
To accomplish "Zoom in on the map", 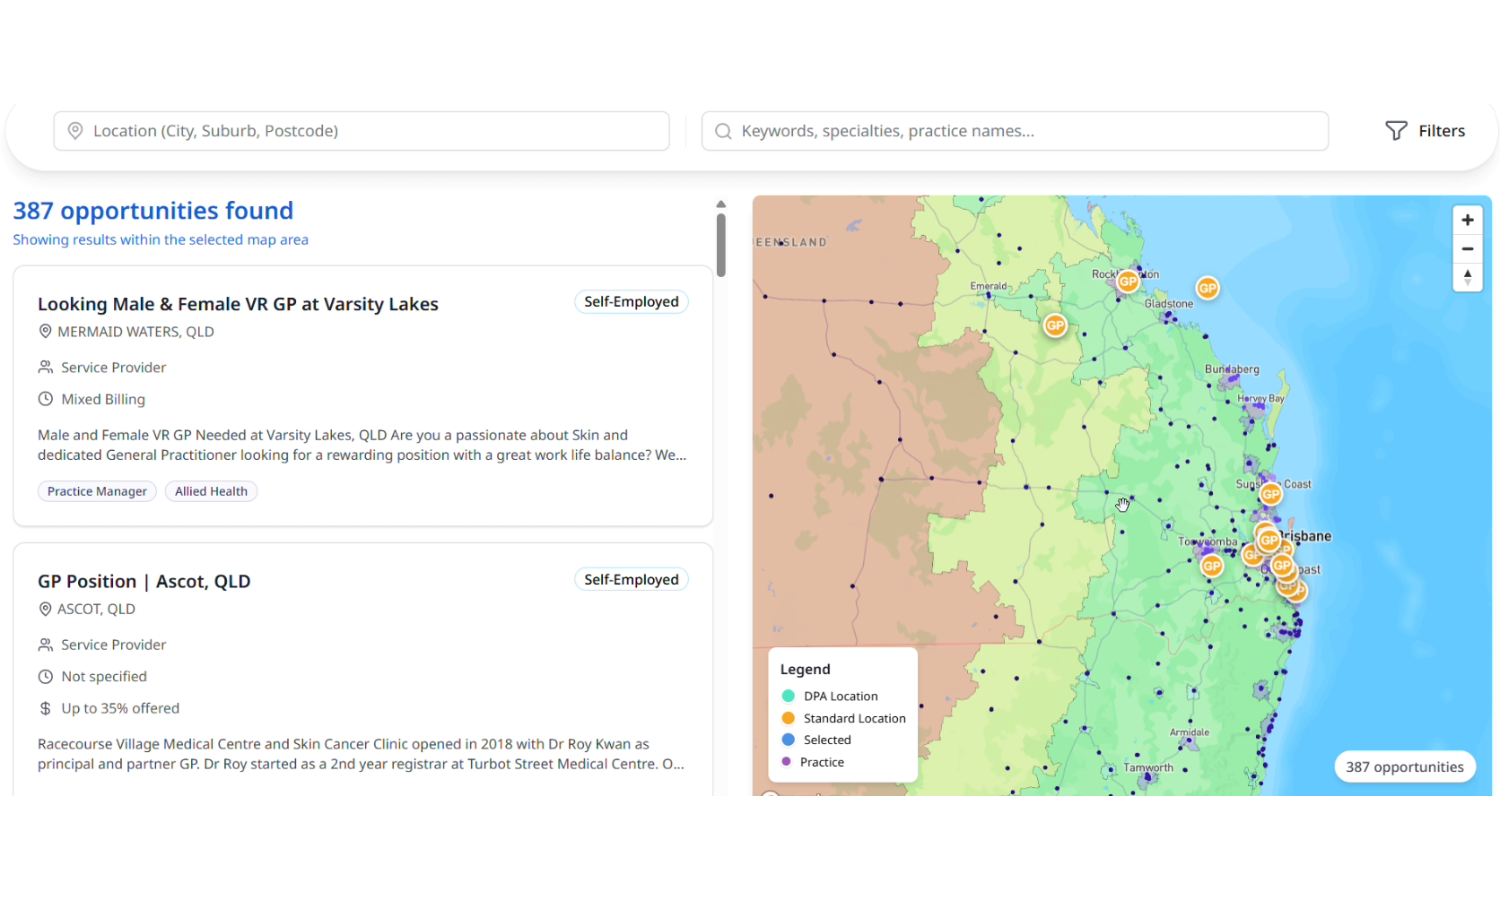I will pos(1467,220).
